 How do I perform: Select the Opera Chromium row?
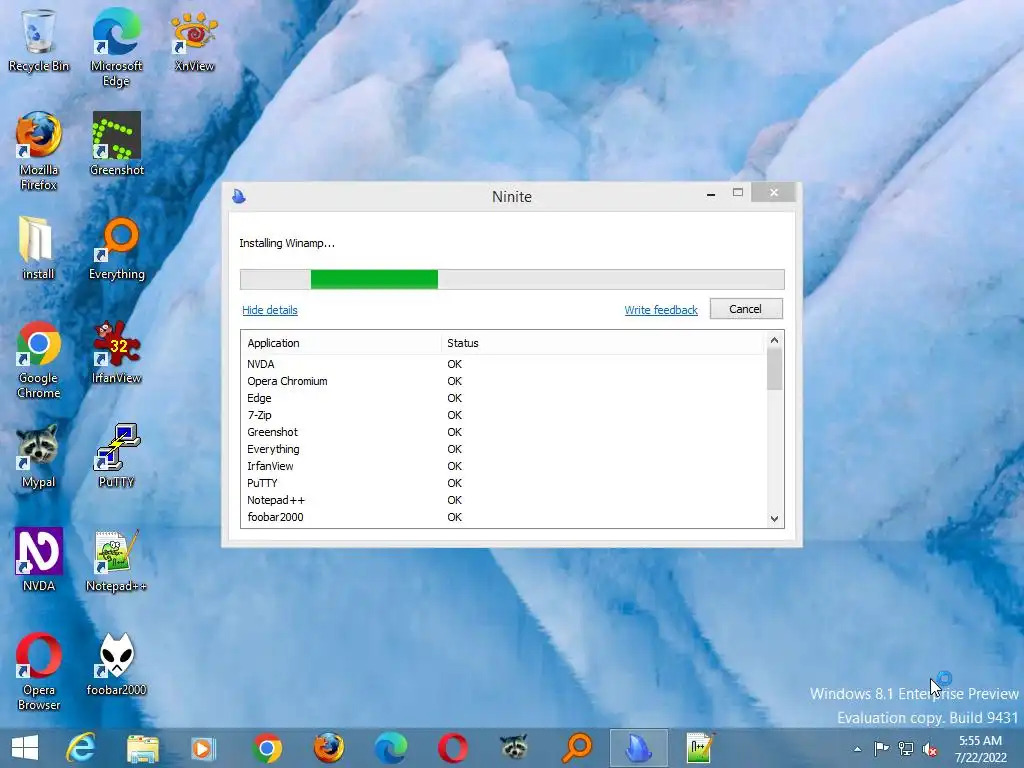point(504,381)
